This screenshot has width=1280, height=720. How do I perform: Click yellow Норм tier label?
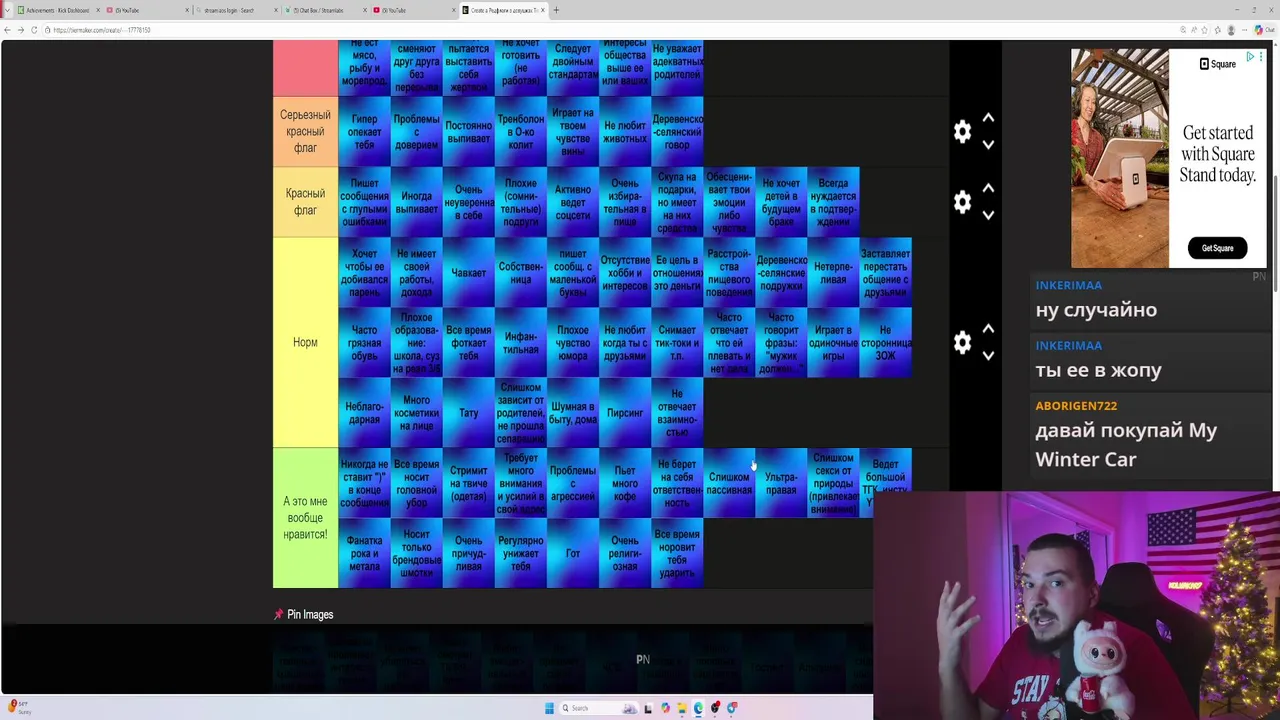[305, 342]
